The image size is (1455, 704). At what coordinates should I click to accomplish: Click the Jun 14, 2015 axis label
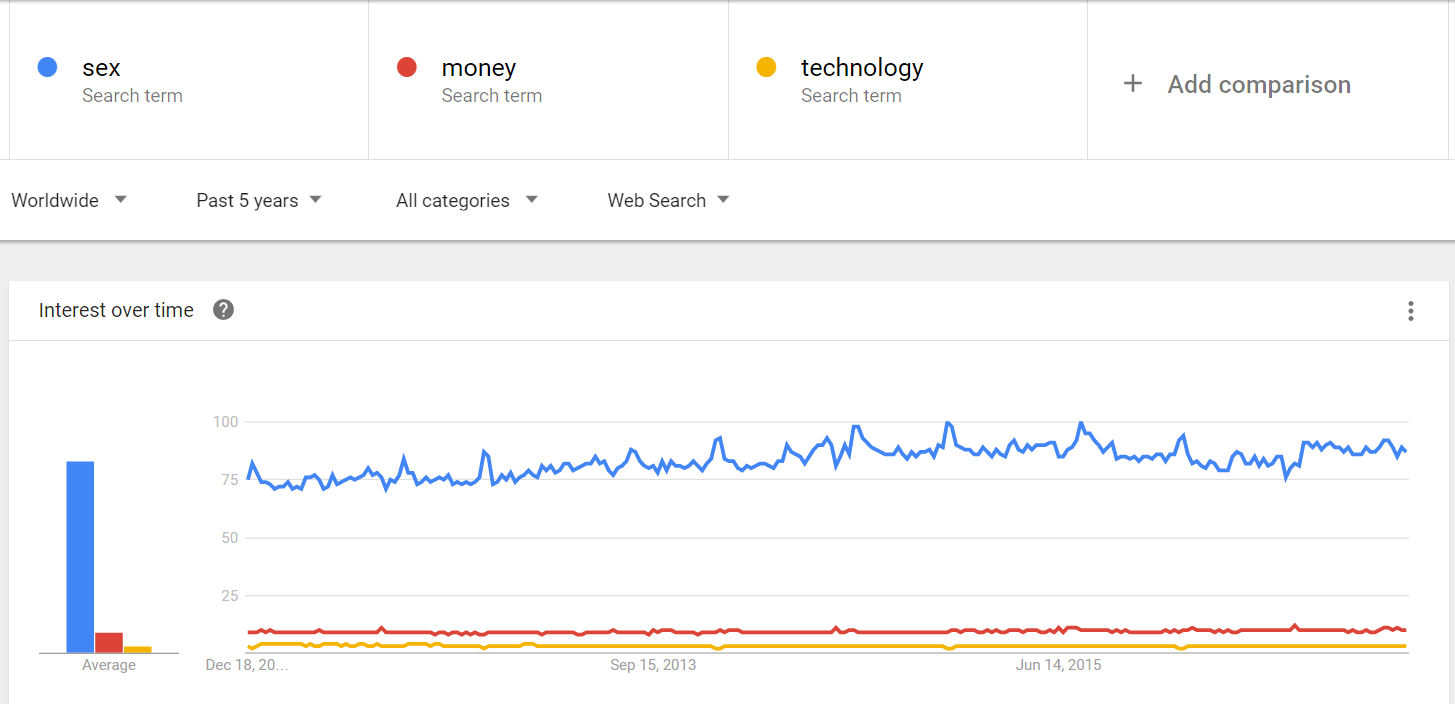(x=1058, y=665)
